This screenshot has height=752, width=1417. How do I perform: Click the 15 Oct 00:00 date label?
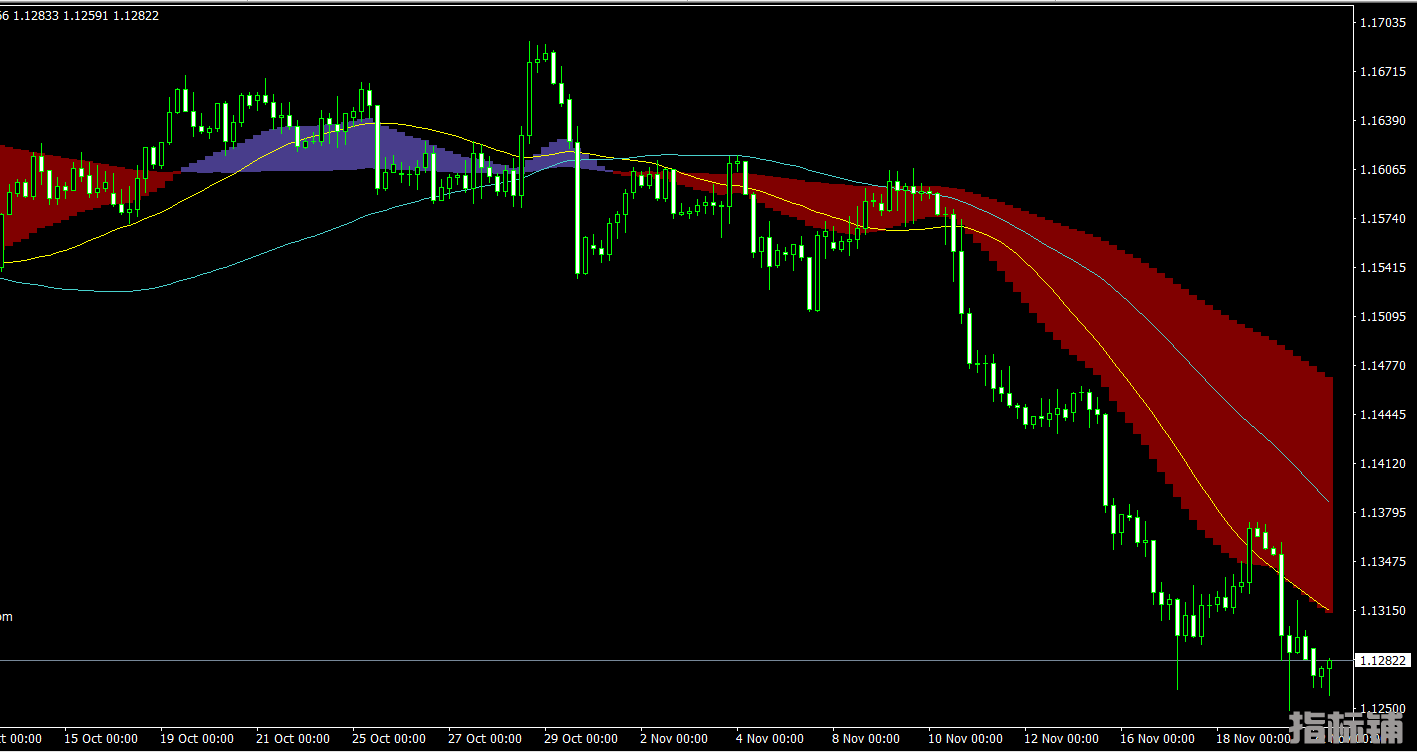[101, 739]
